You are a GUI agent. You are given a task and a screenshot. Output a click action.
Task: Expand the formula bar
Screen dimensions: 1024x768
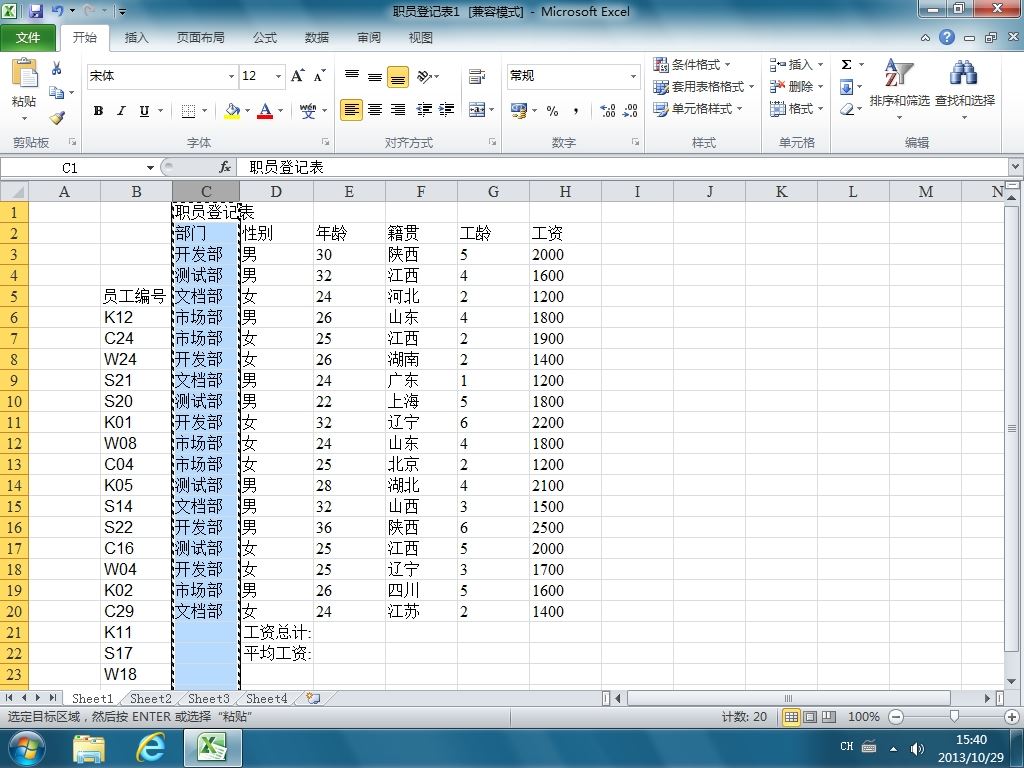(x=1016, y=167)
